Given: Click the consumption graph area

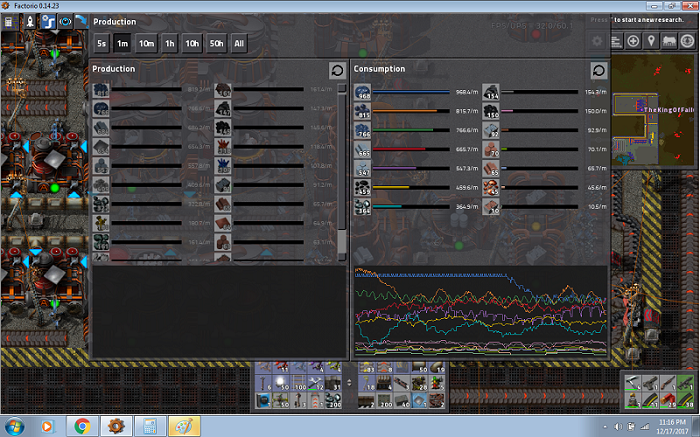Looking at the screenshot, I should point(480,311).
